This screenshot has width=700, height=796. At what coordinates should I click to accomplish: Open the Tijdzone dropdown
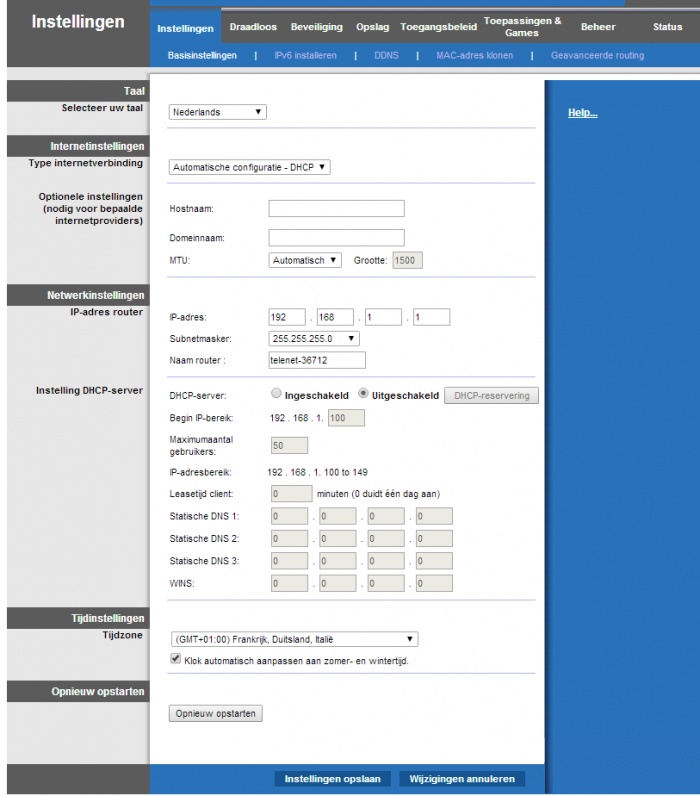click(x=293, y=639)
